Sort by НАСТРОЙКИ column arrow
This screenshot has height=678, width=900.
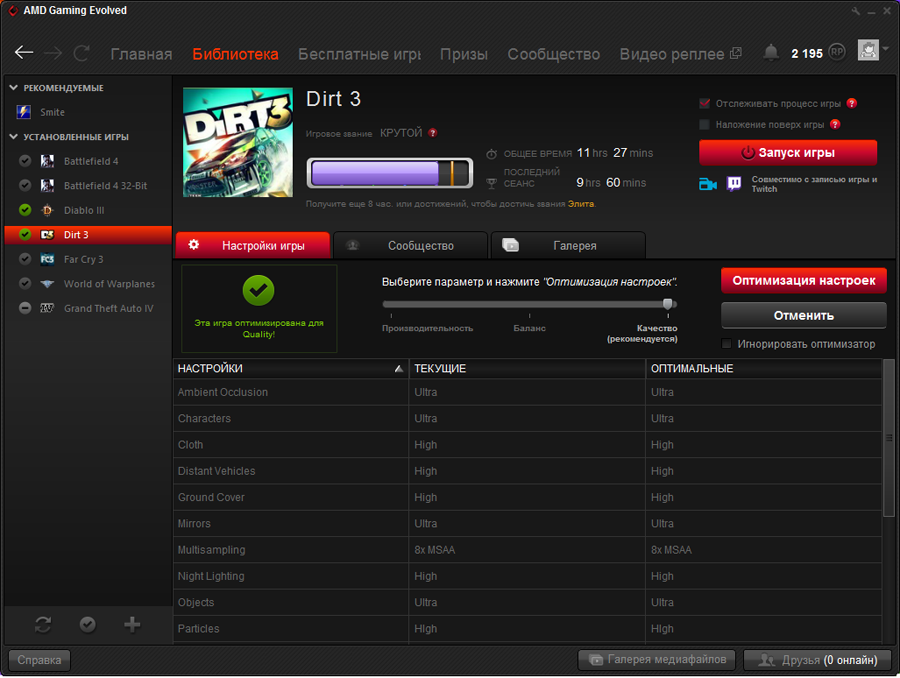coord(399,369)
